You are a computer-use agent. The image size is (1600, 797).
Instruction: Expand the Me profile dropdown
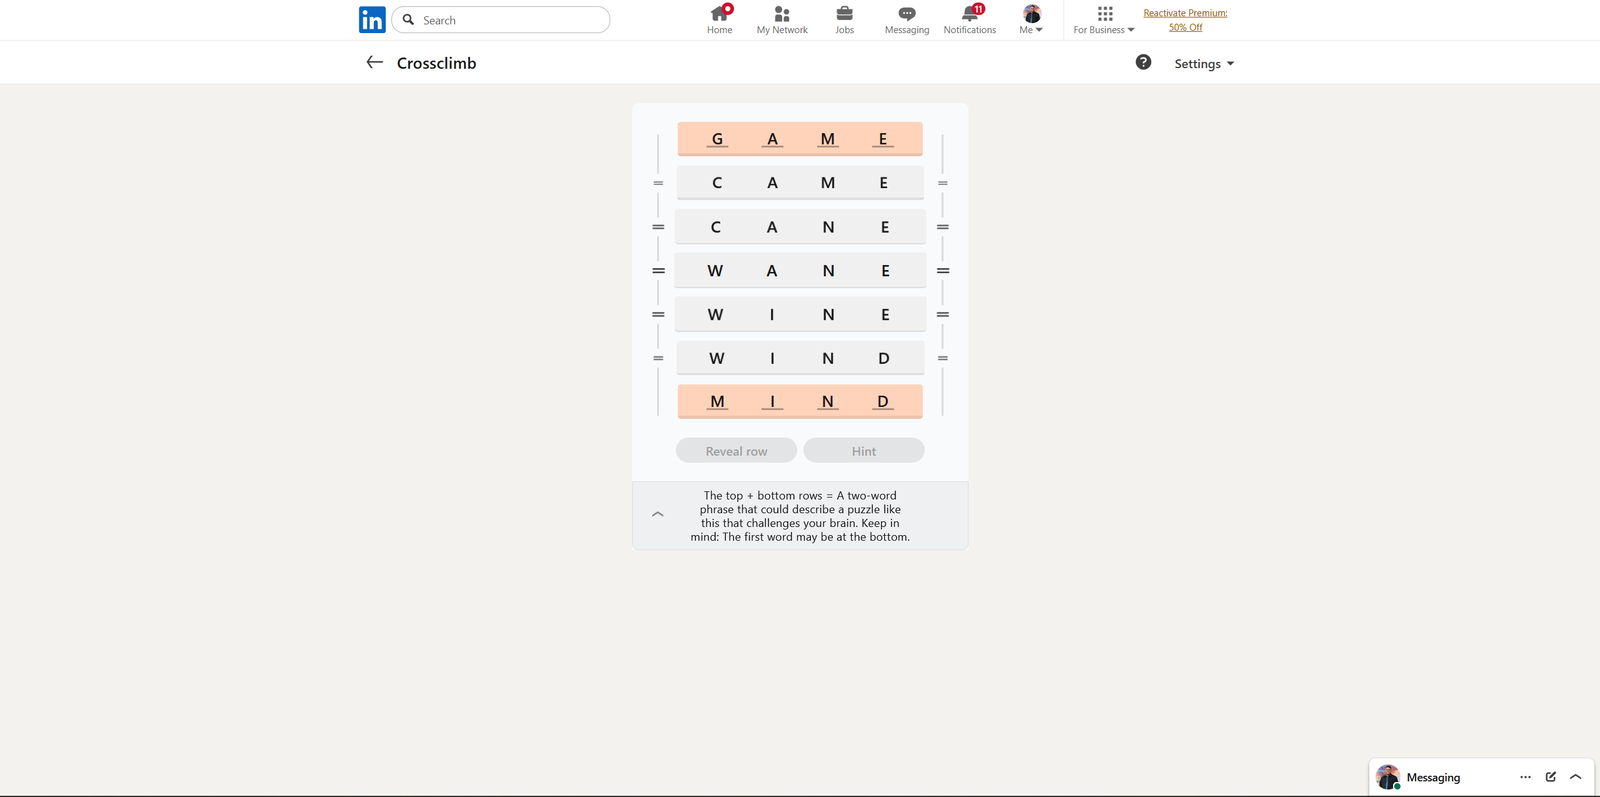[1031, 19]
